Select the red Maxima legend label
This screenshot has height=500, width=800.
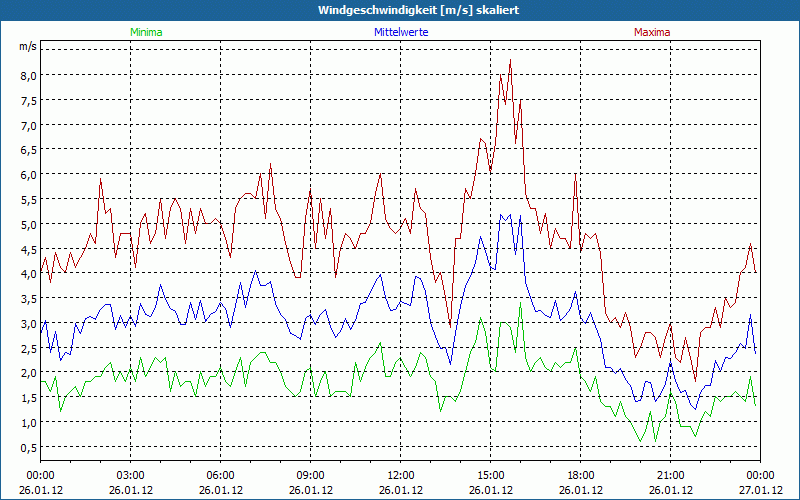652,32
